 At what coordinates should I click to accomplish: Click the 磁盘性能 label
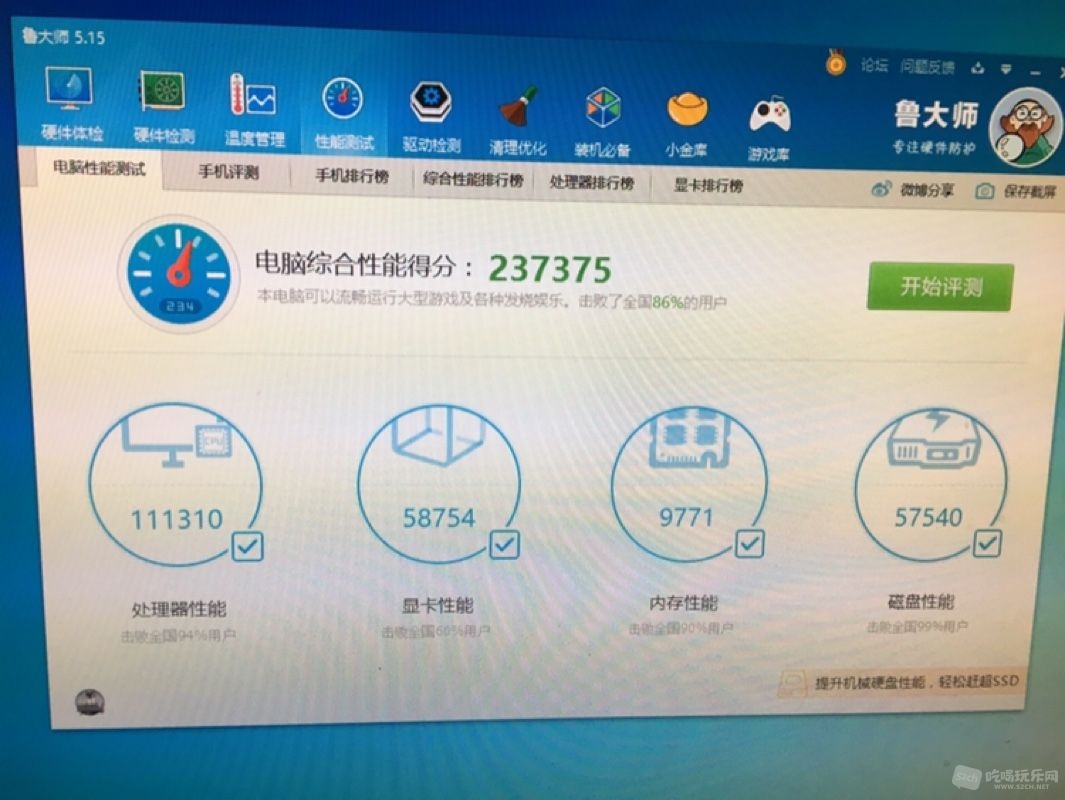pos(921,601)
